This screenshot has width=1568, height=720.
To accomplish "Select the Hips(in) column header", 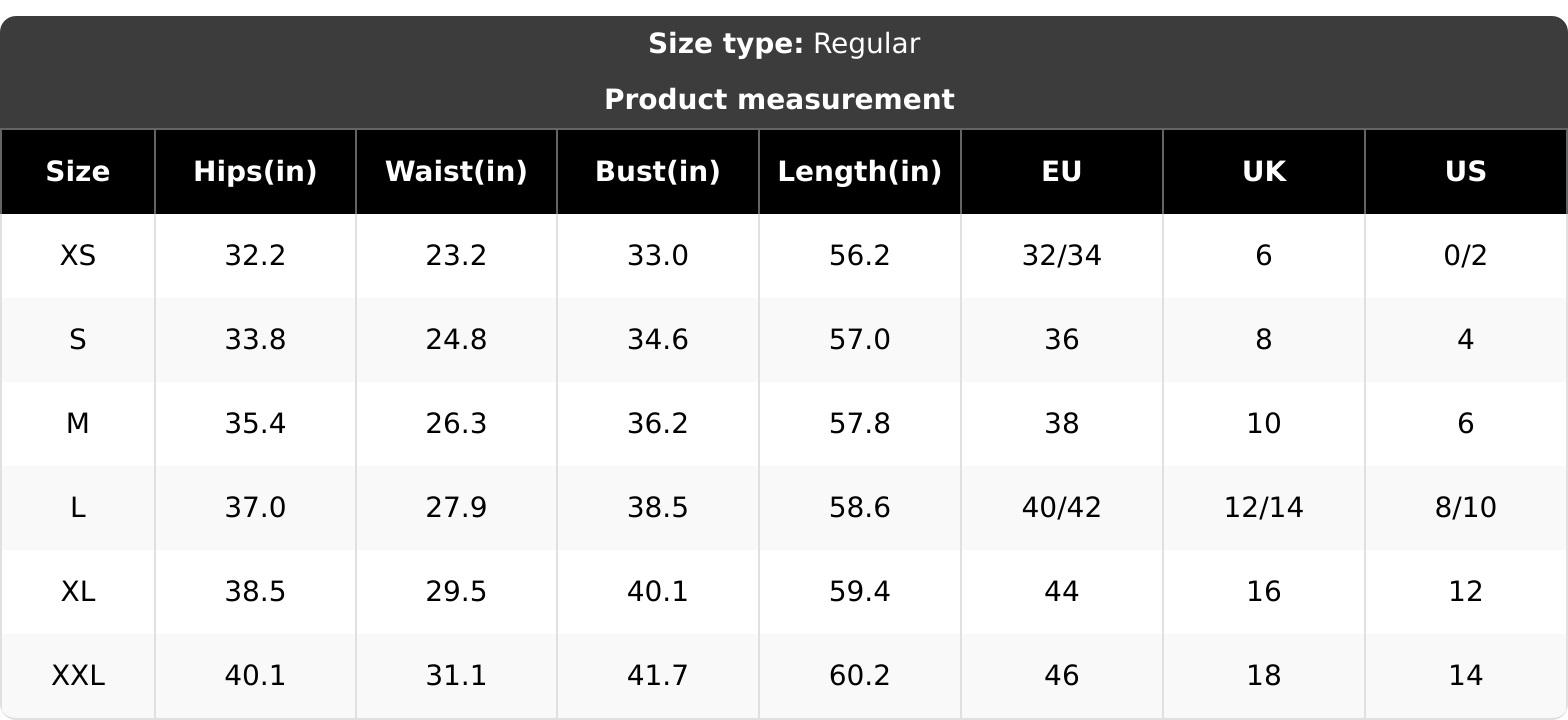I will (255, 172).
